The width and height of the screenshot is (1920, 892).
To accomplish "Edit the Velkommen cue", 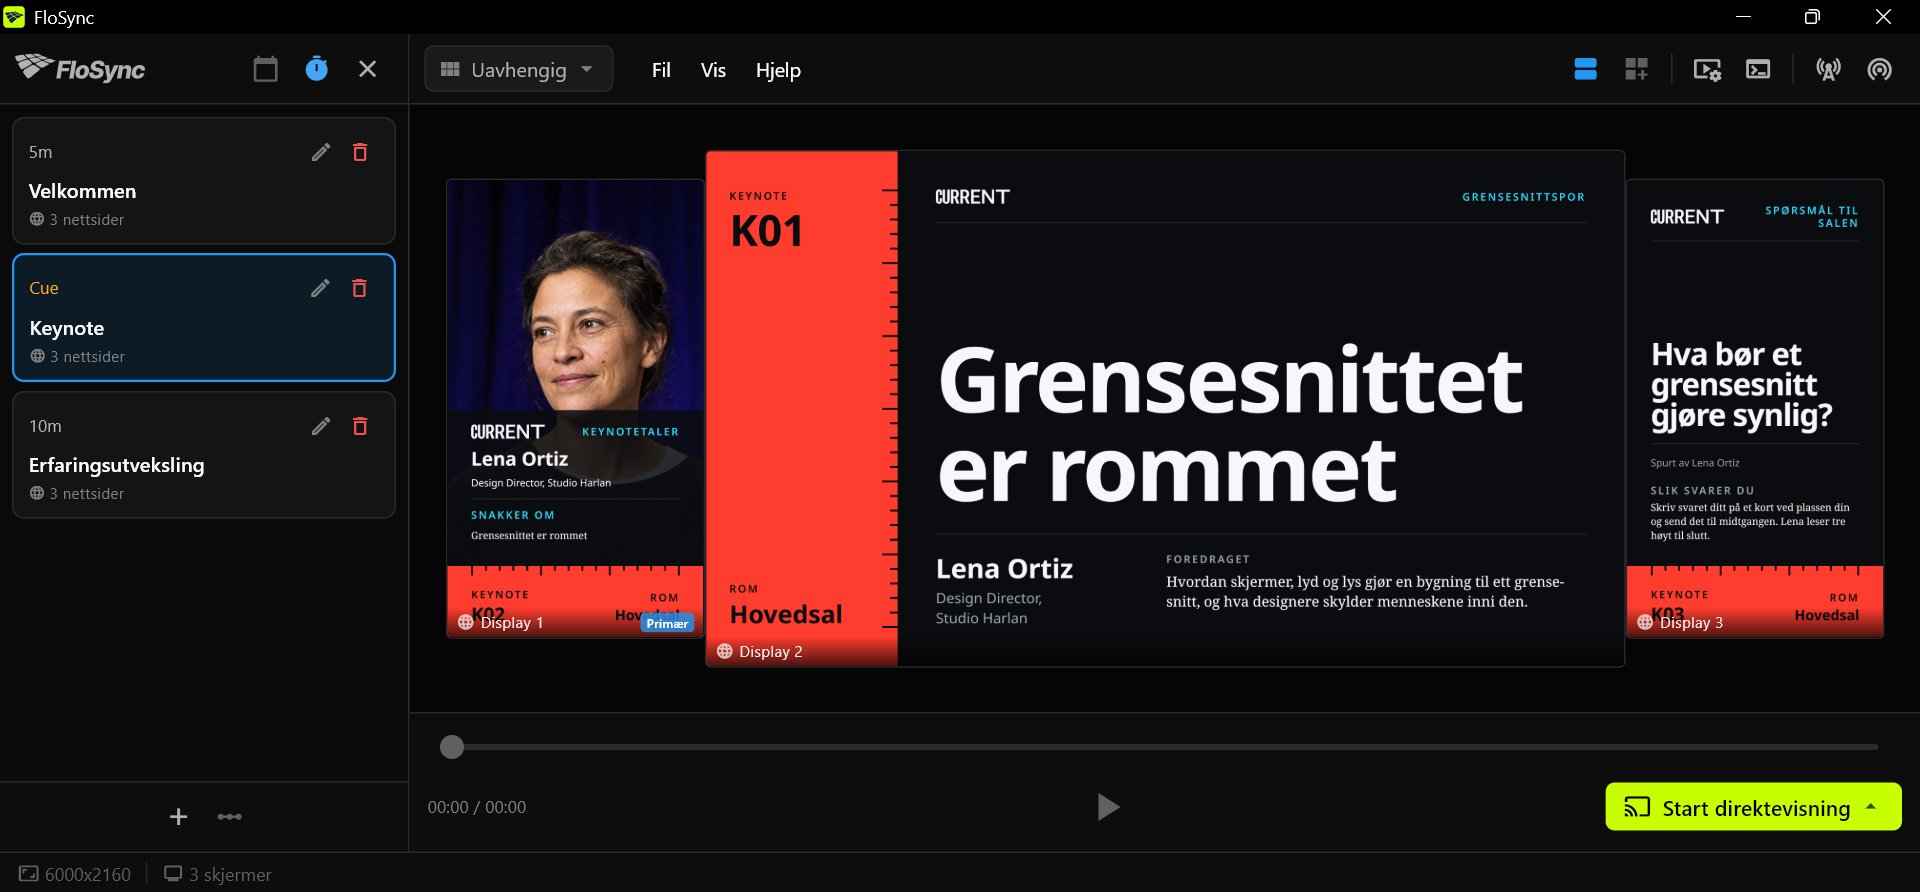I will click(x=320, y=152).
